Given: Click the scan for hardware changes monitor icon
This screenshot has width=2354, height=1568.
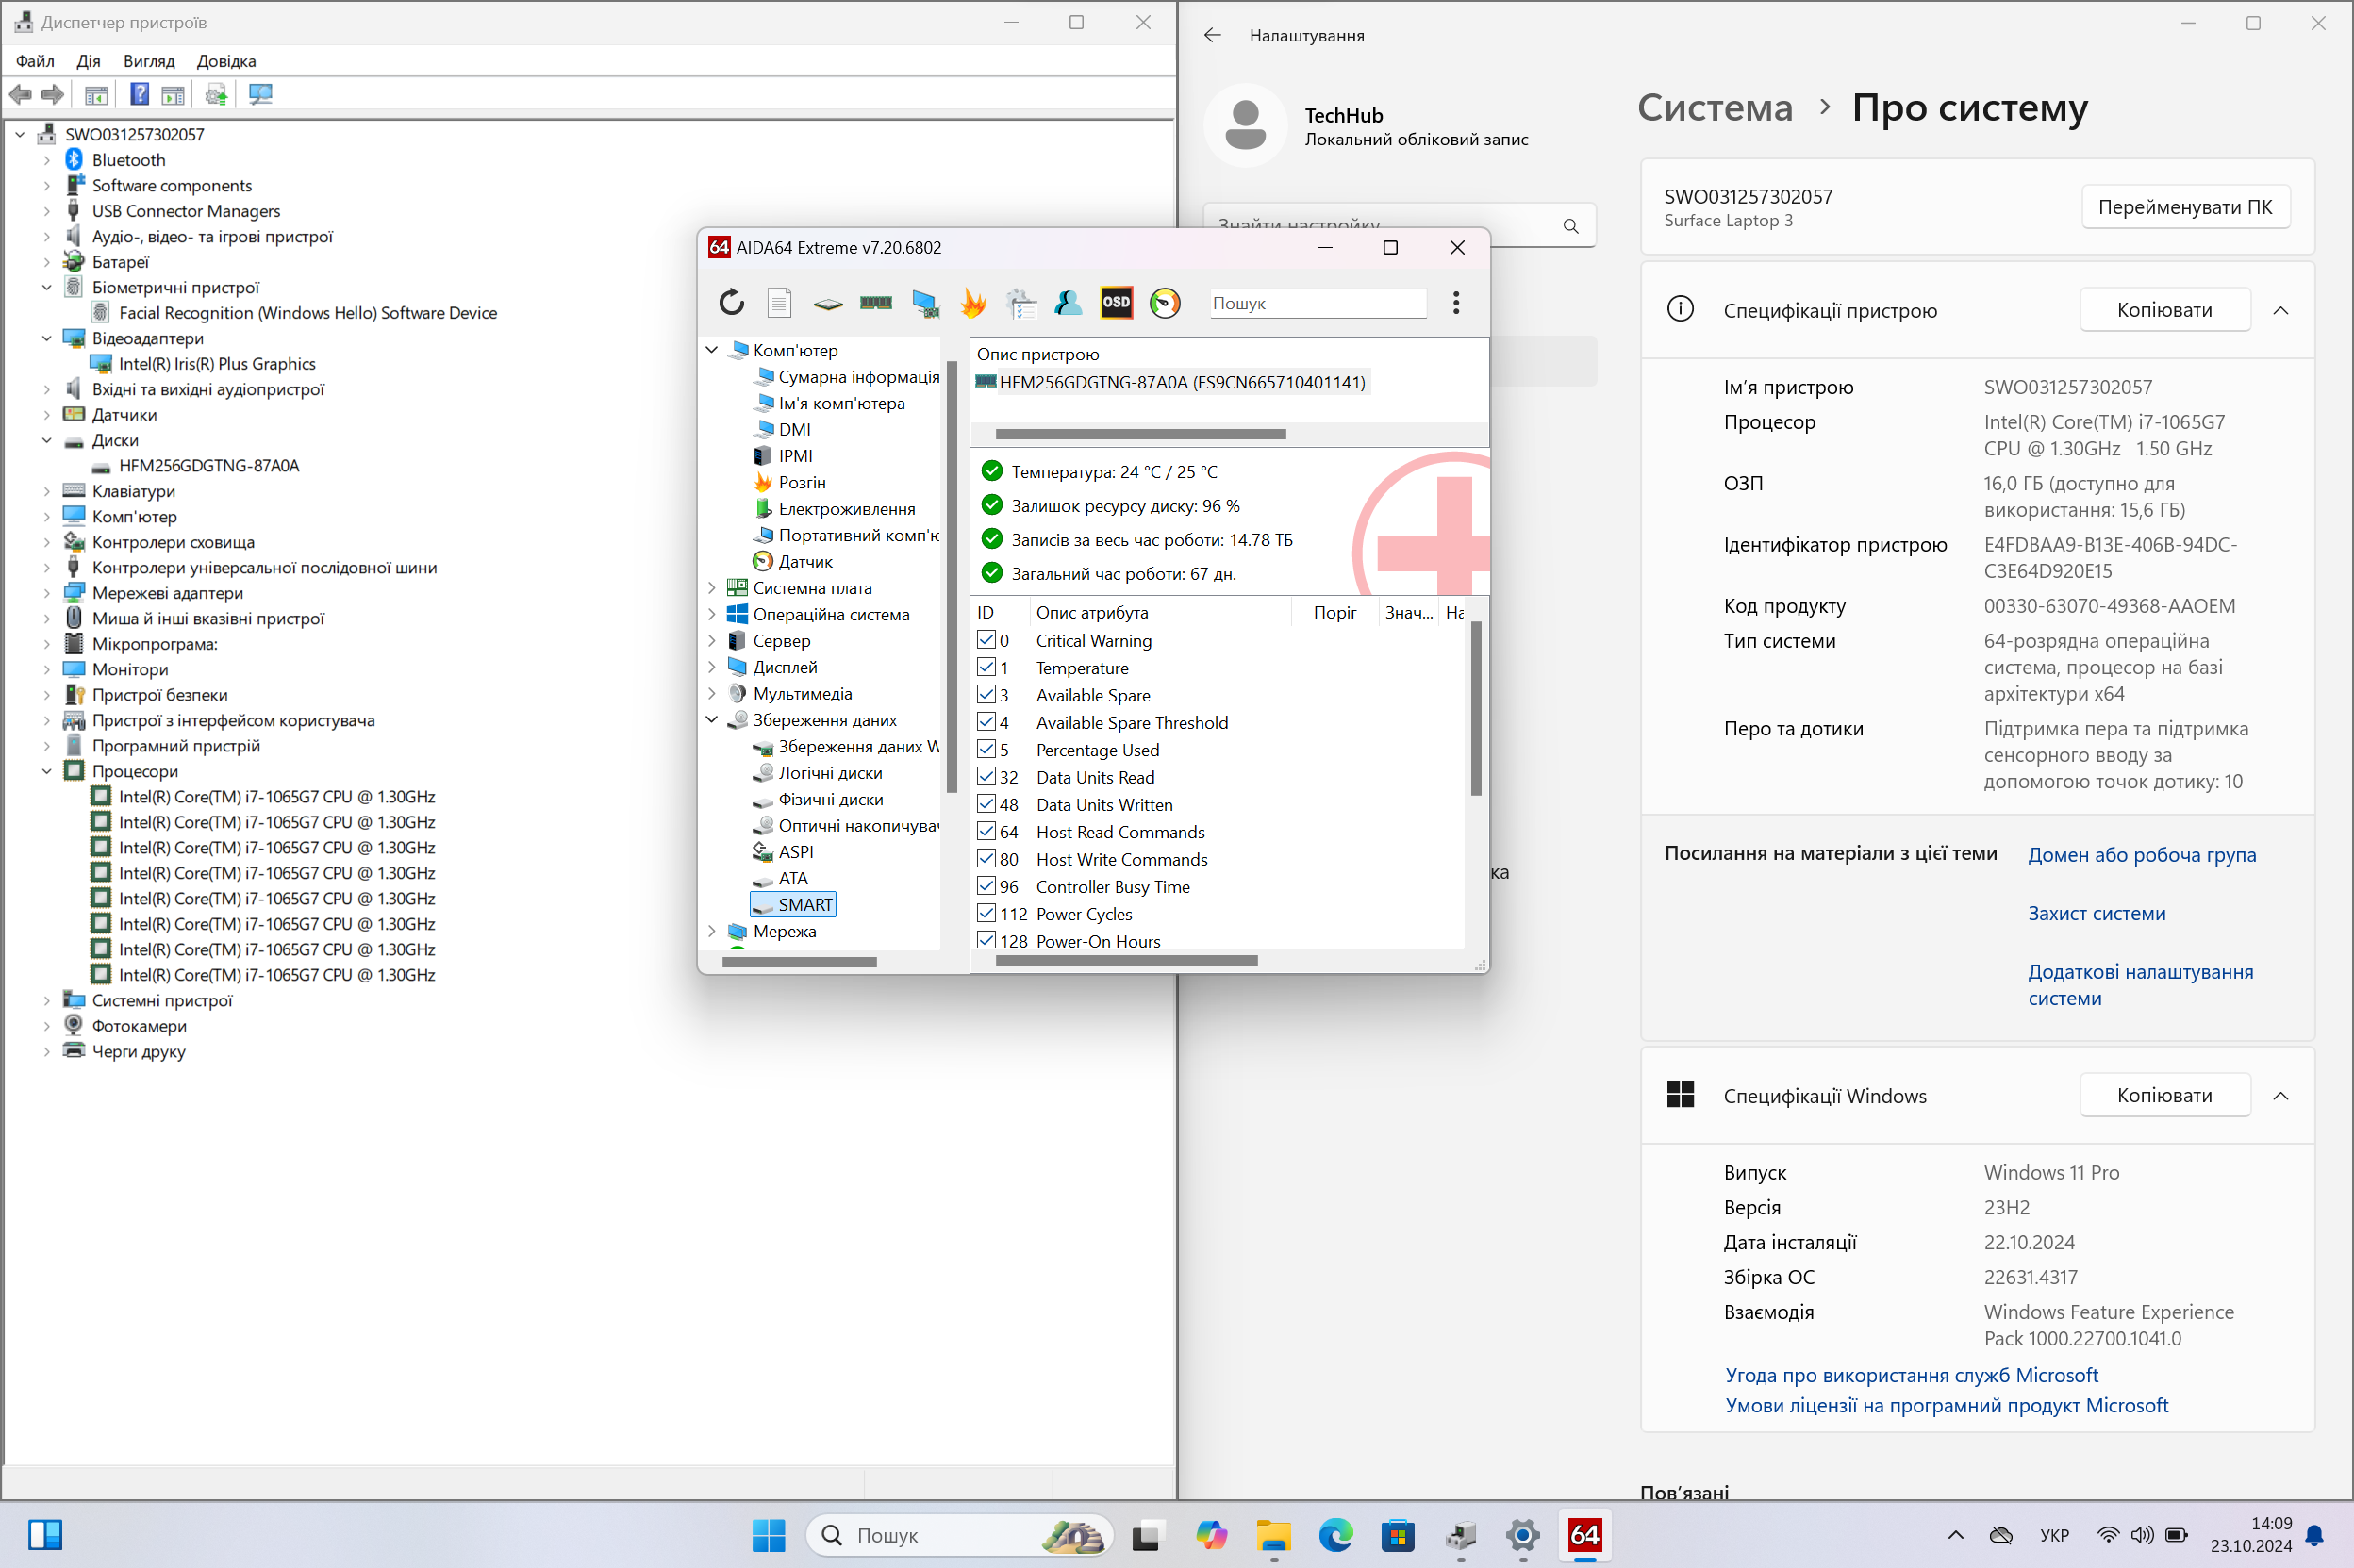Looking at the screenshot, I should click(261, 94).
